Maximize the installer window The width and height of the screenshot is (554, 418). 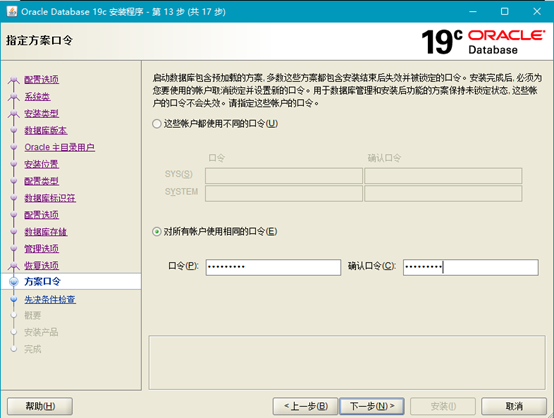click(505, 11)
